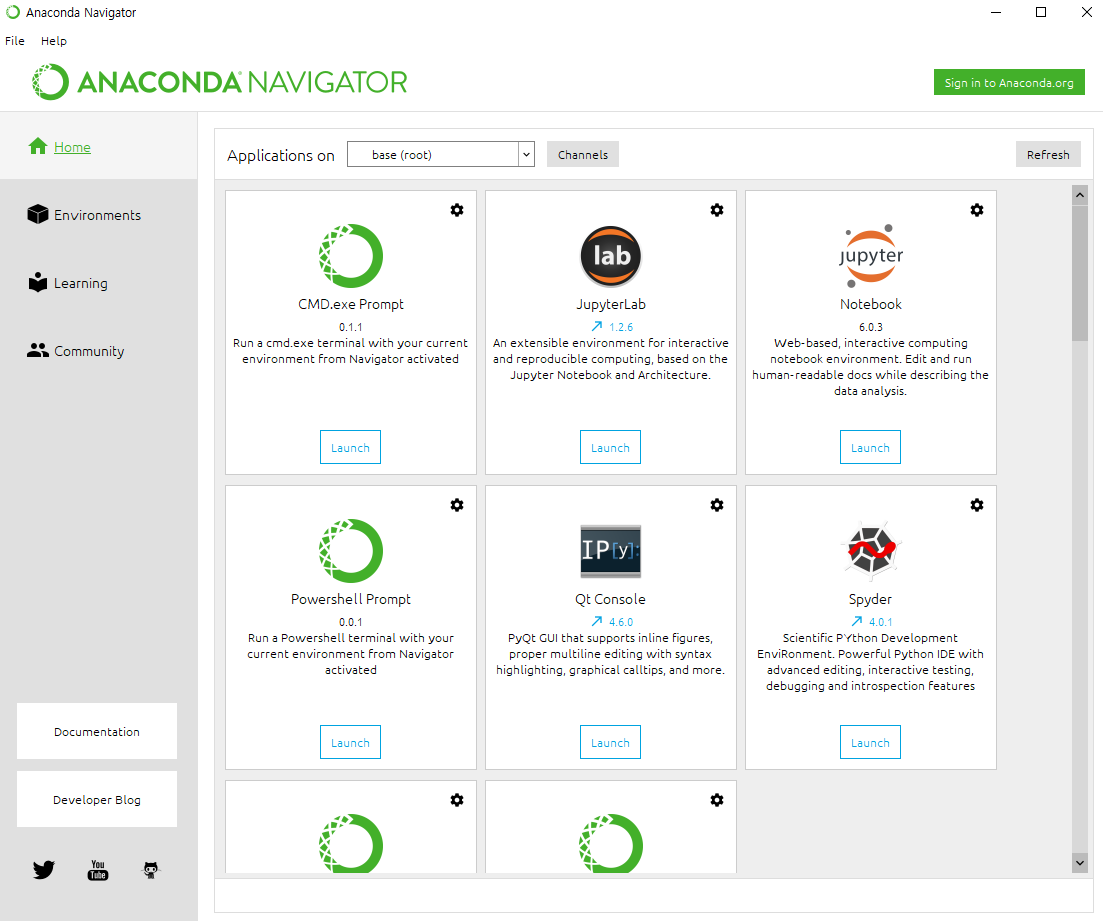Click Spyder update arrow next to 4.0.1
The width and height of the screenshot is (1103, 921).
857,621
